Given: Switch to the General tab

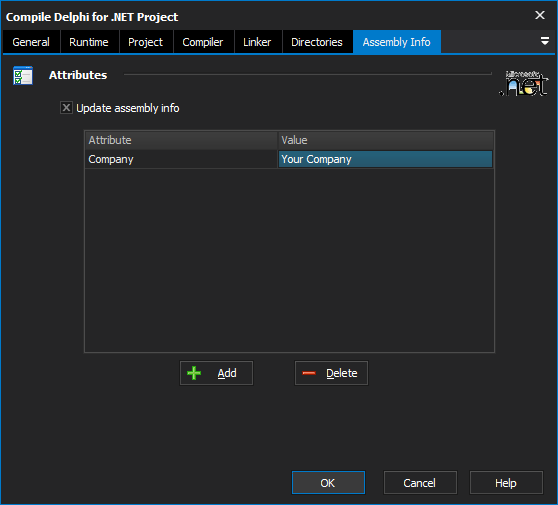Looking at the screenshot, I should (31, 42).
